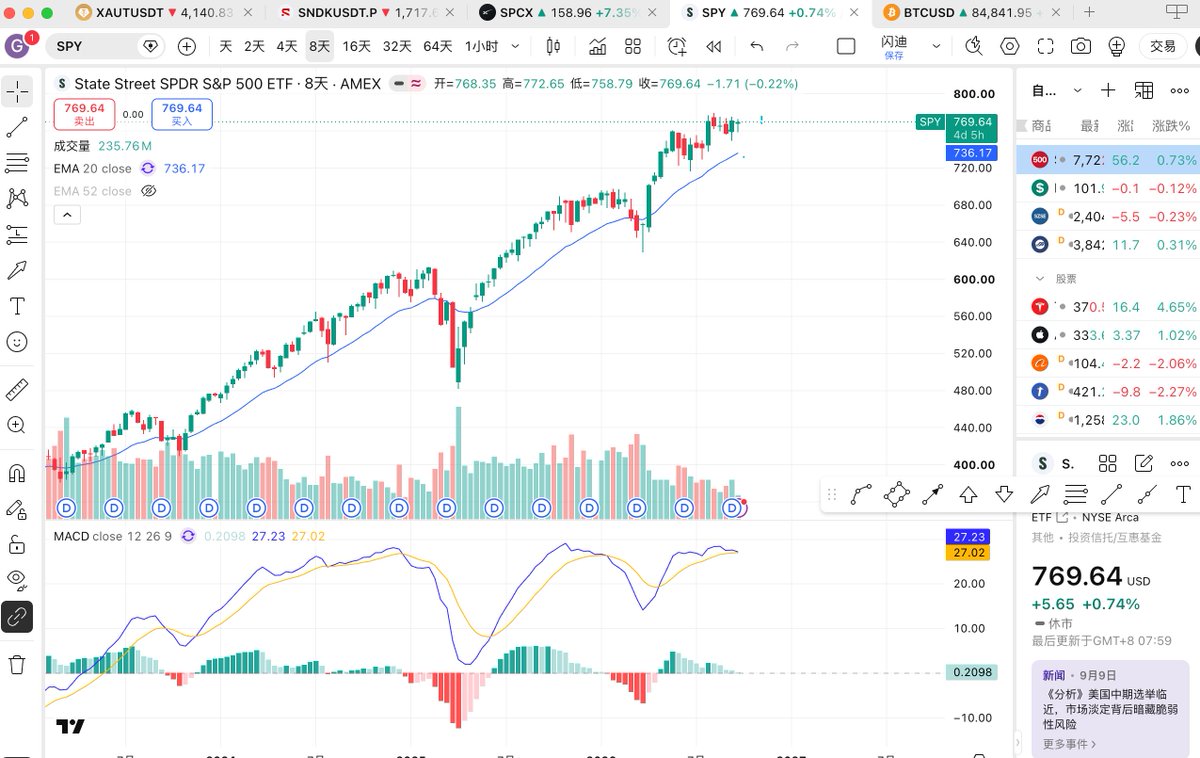The width and height of the screenshot is (1200, 758).
Task: Click the undo arrow
Action: click(x=757, y=47)
